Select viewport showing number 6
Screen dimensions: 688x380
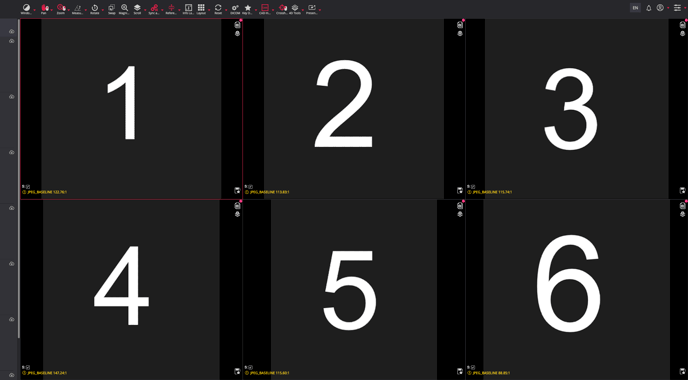point(577,290)
